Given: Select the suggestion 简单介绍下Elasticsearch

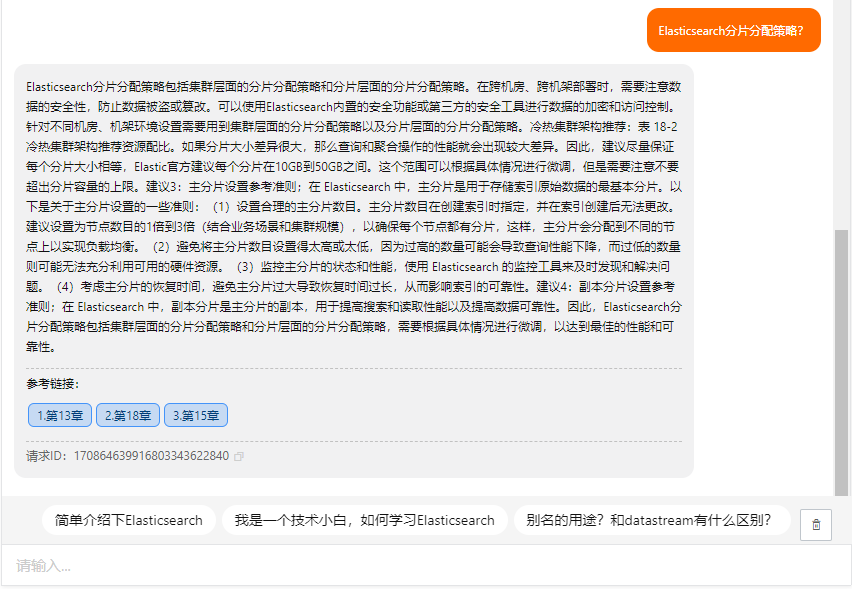Looking at the screenshot, I should tap(129, 520).
